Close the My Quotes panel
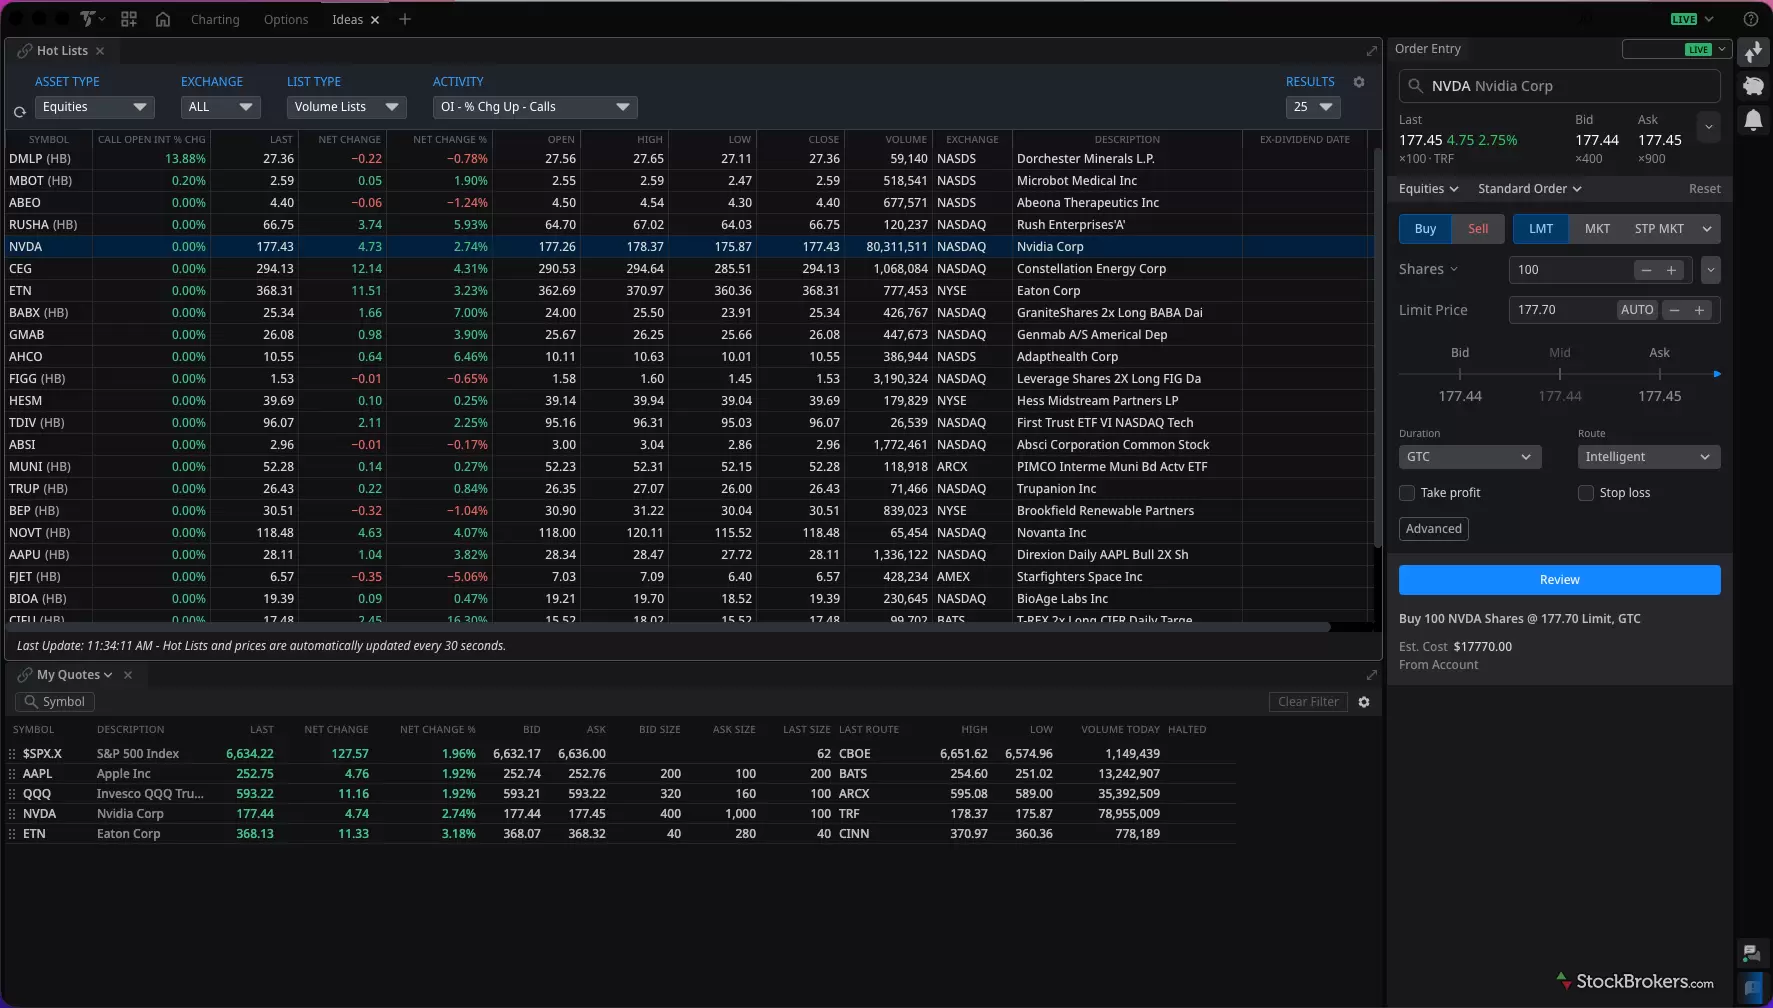Screen dimensions: 1773x1008 pyautogui.click(x=128, y=675)
